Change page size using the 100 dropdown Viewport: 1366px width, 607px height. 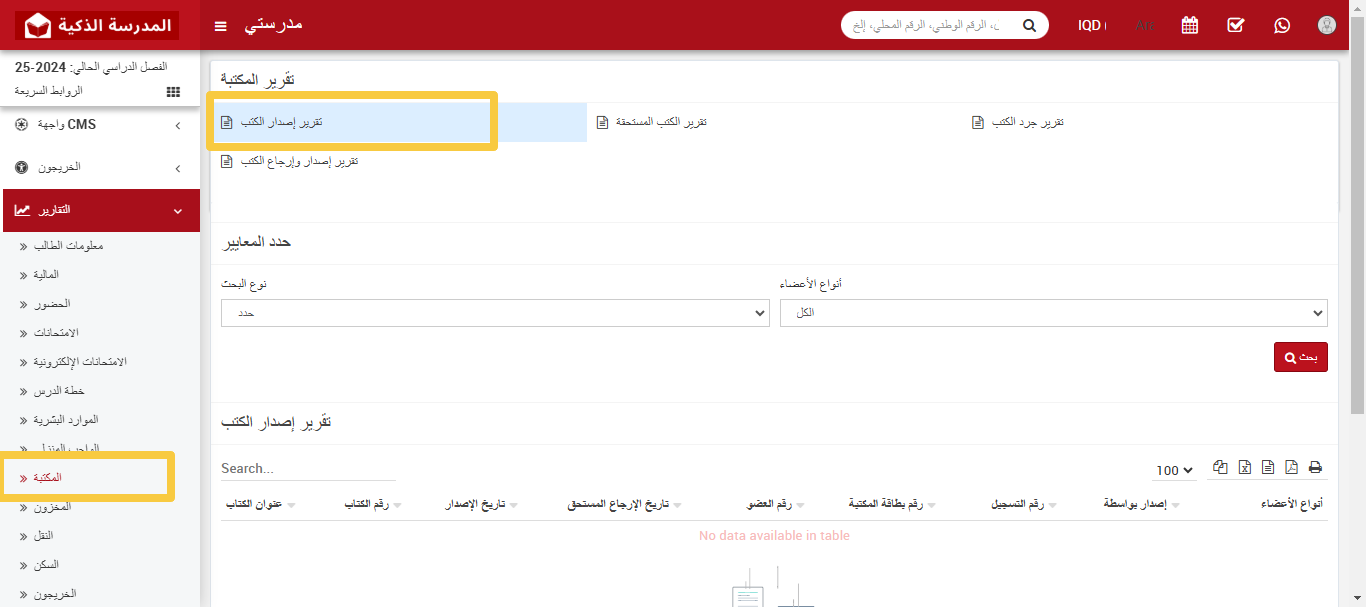pos(1173,470)
